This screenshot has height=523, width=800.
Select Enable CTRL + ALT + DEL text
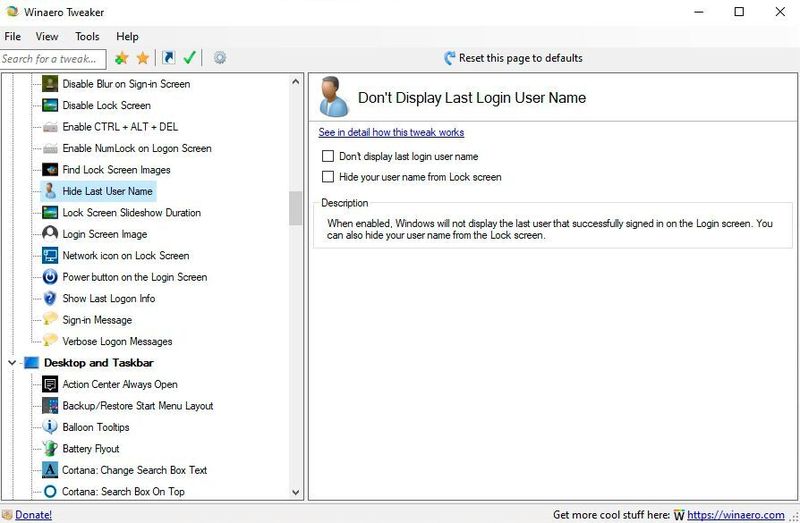tap(120, 127)
